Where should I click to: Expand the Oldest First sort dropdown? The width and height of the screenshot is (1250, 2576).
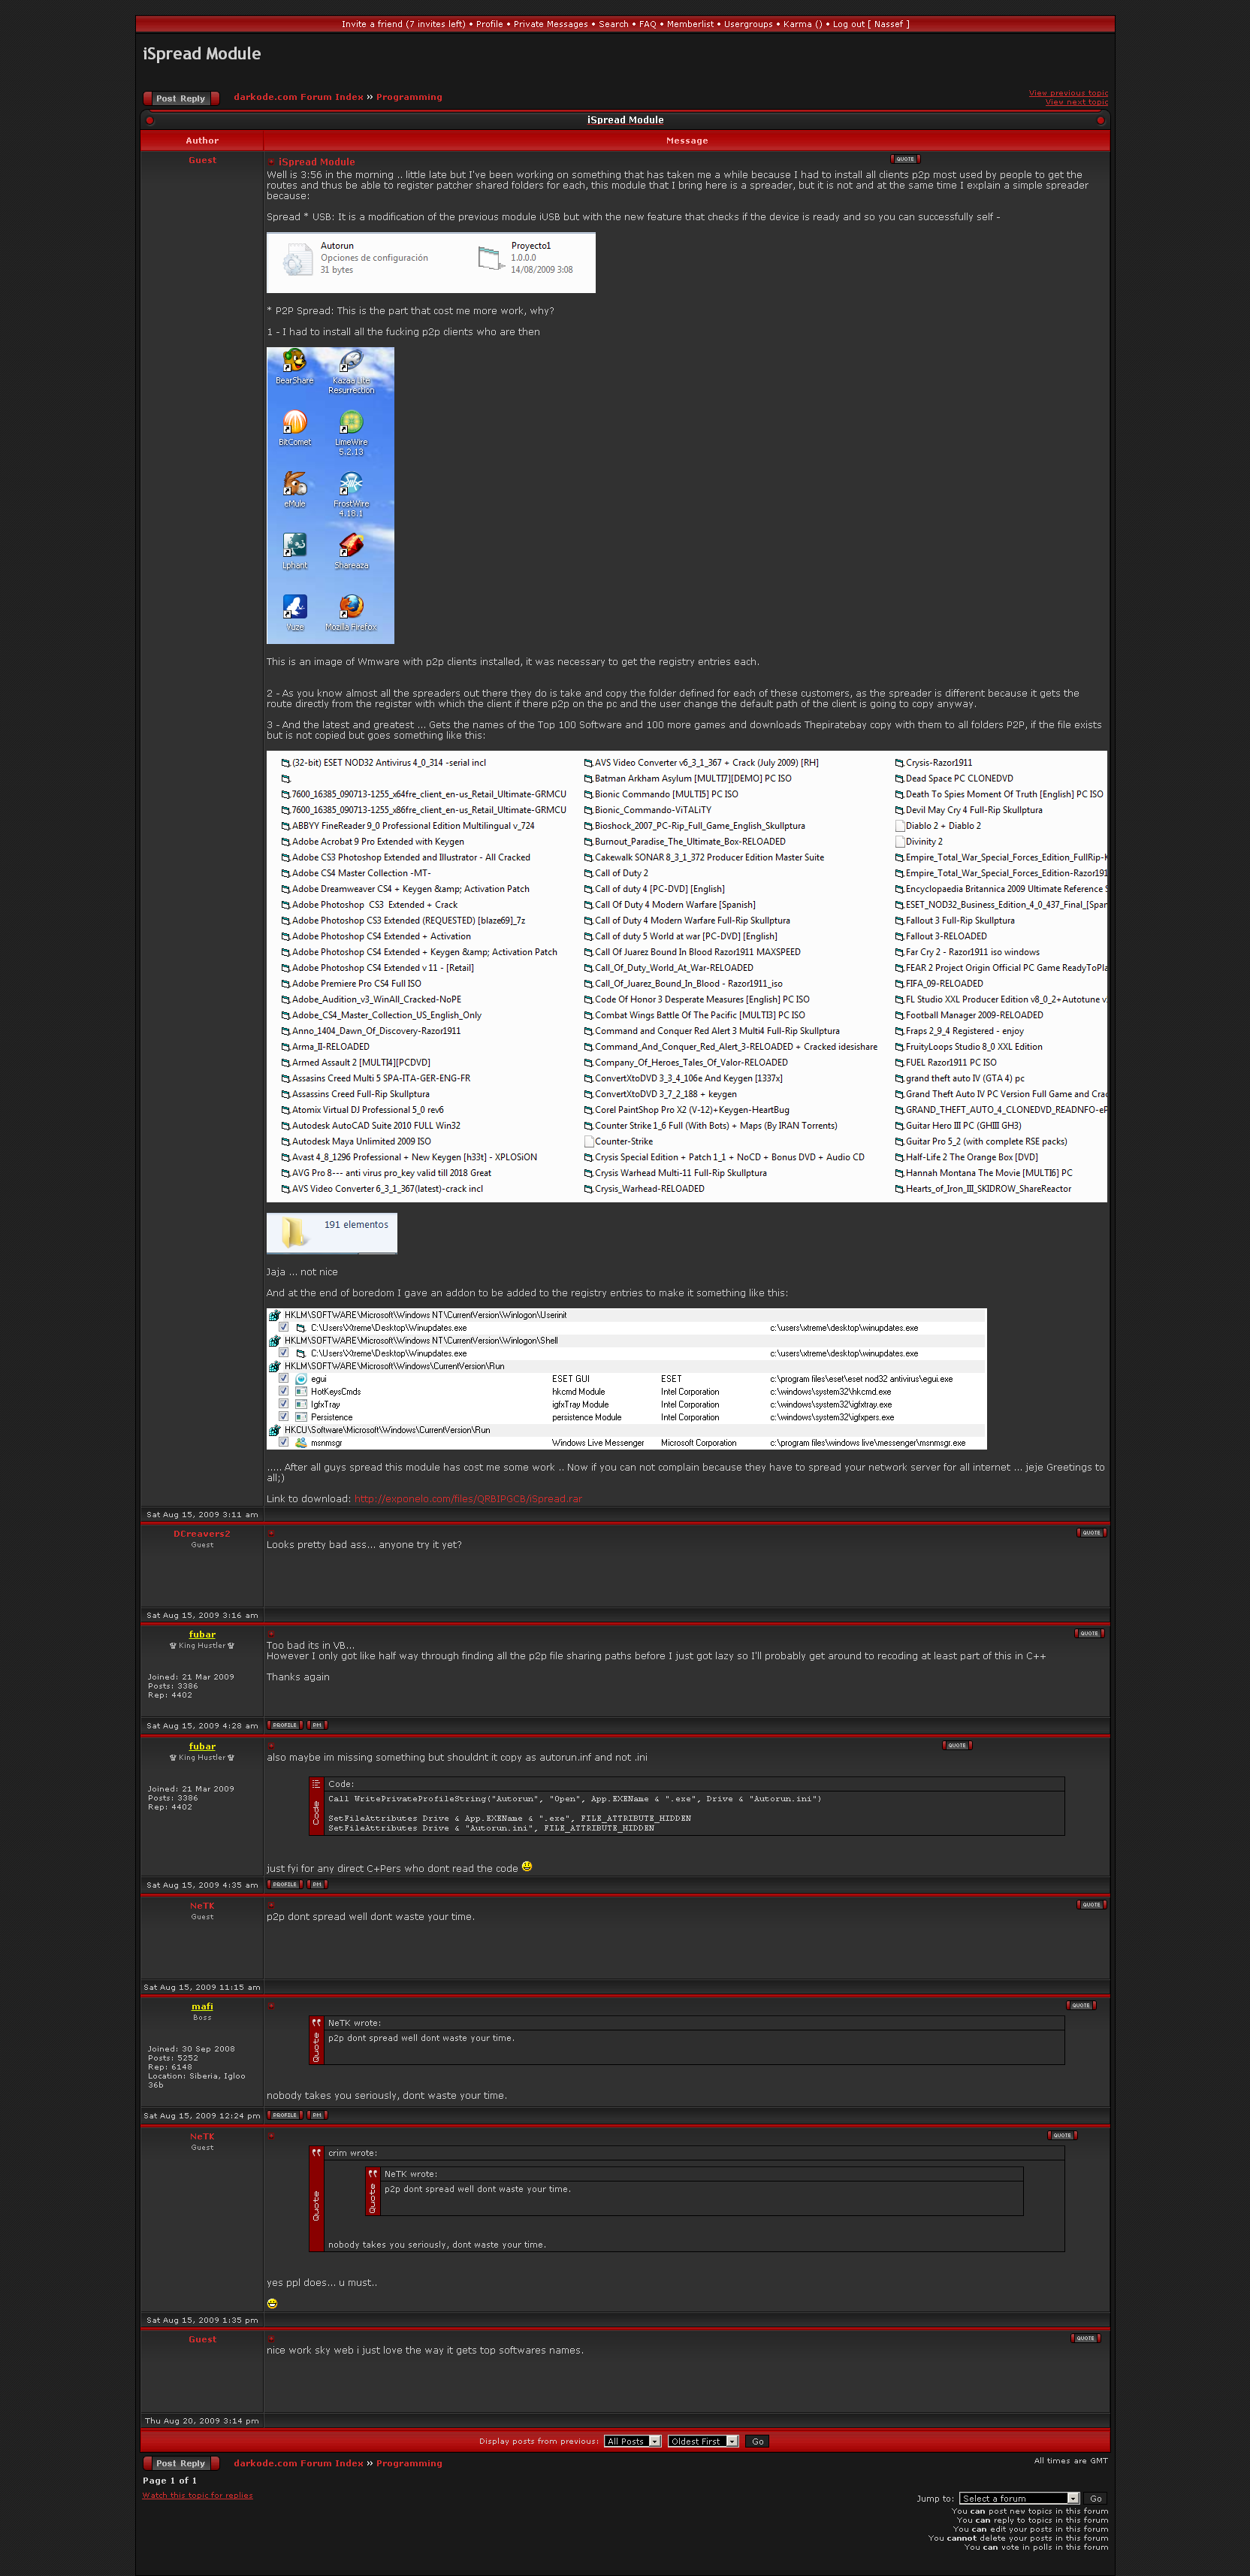[x=702, y=2441]
